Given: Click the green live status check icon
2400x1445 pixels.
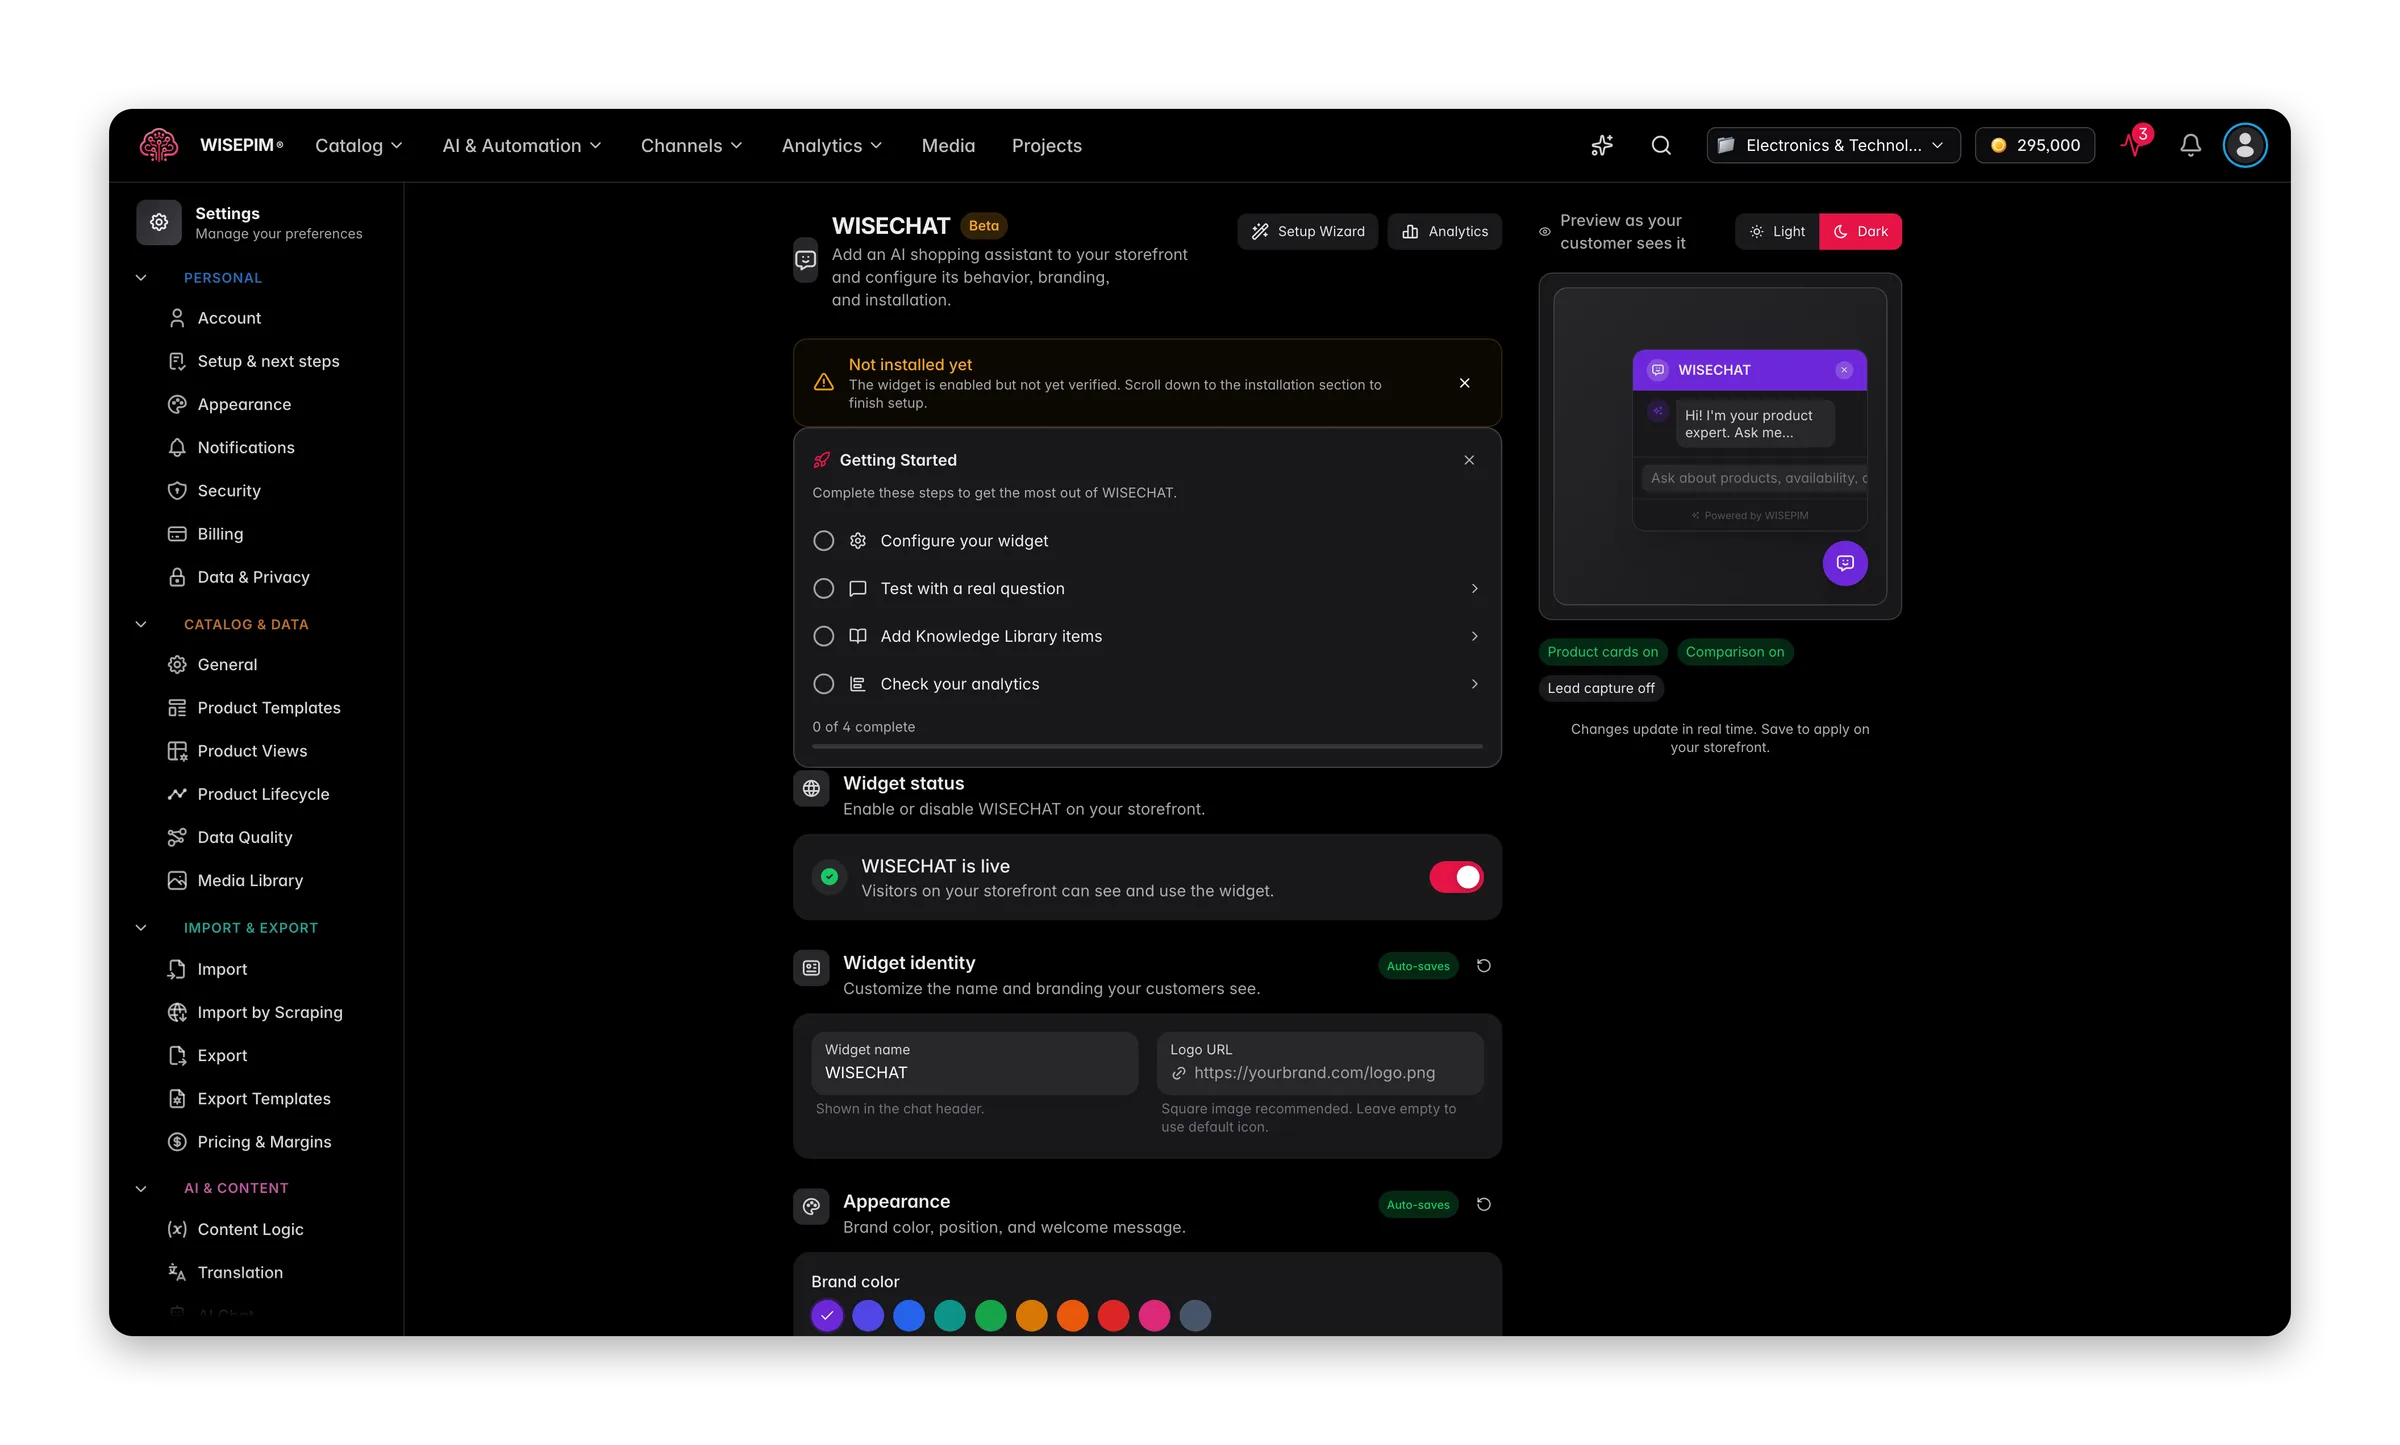Looking at the screenshot, I should click(x=829, y=877).
